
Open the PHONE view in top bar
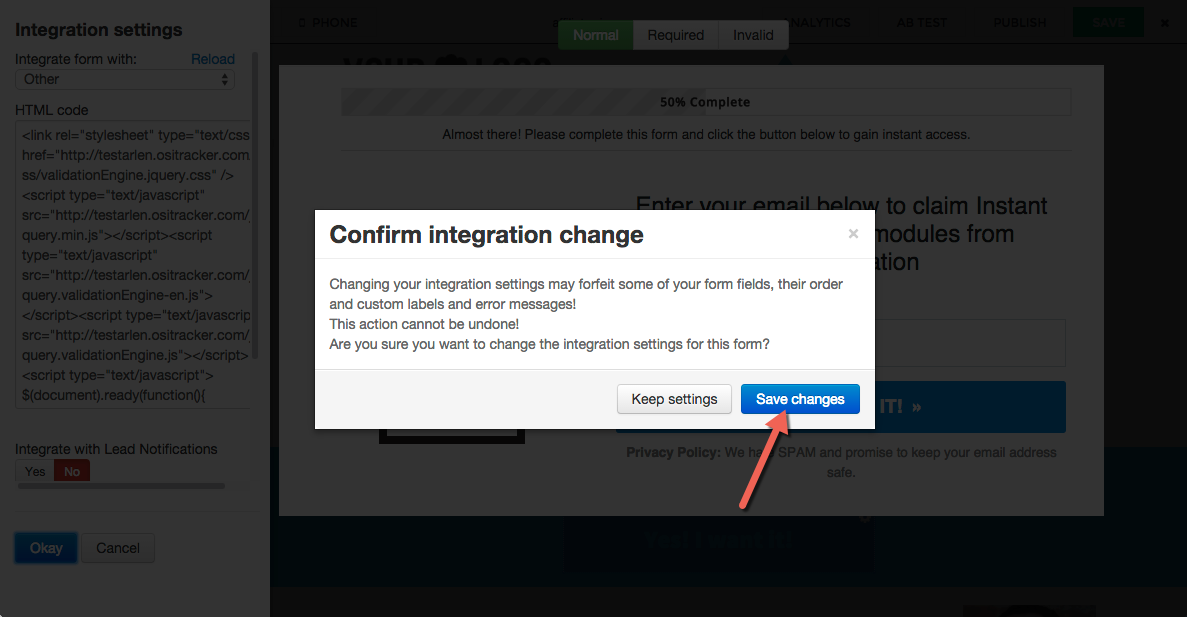(x=327, y=23)
